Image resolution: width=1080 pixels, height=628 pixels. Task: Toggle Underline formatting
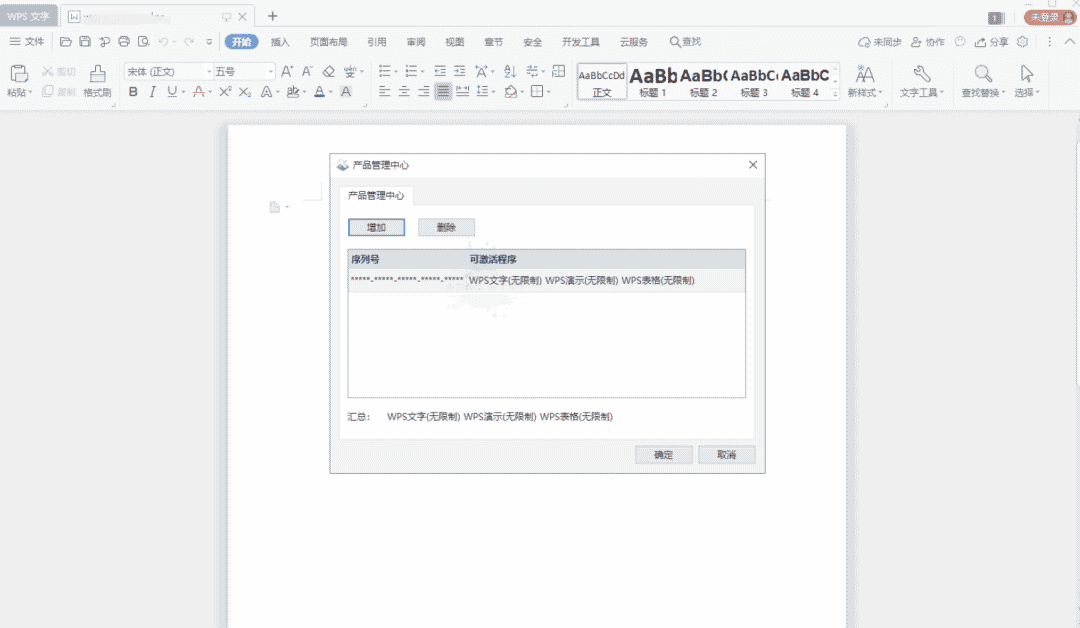pos(172,92)
